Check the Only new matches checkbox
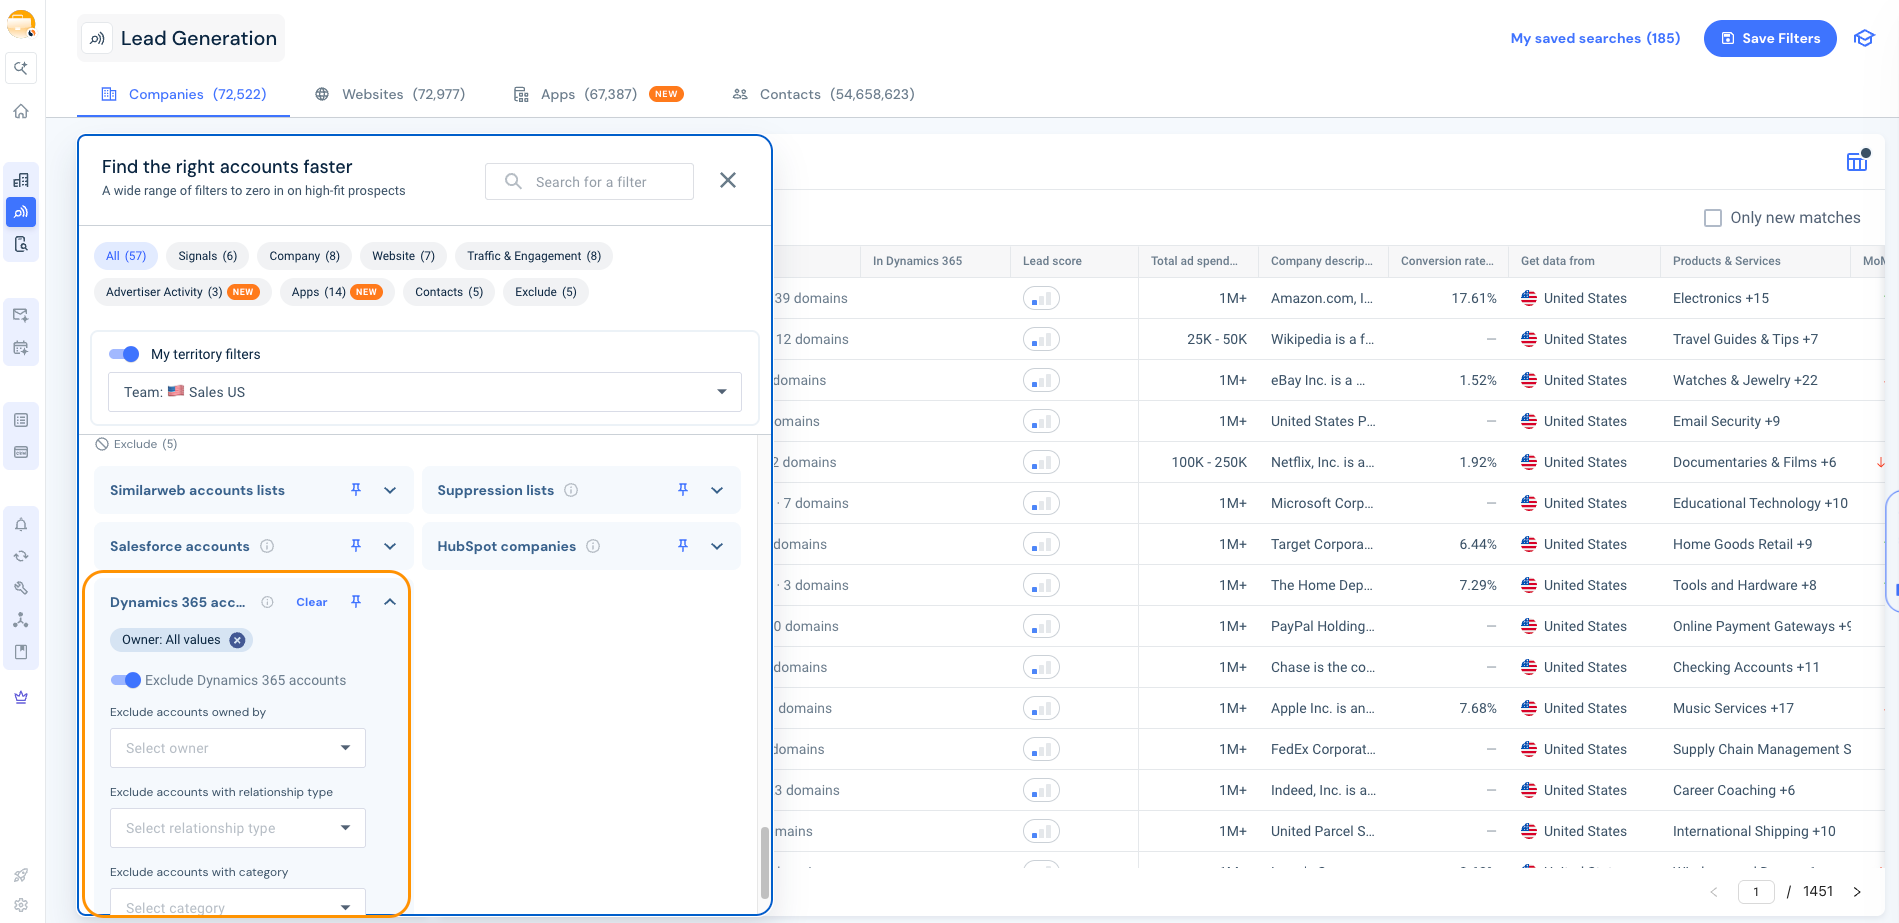The height and width of the screenshot is (923, 1899). click(x=1713, y=217)
